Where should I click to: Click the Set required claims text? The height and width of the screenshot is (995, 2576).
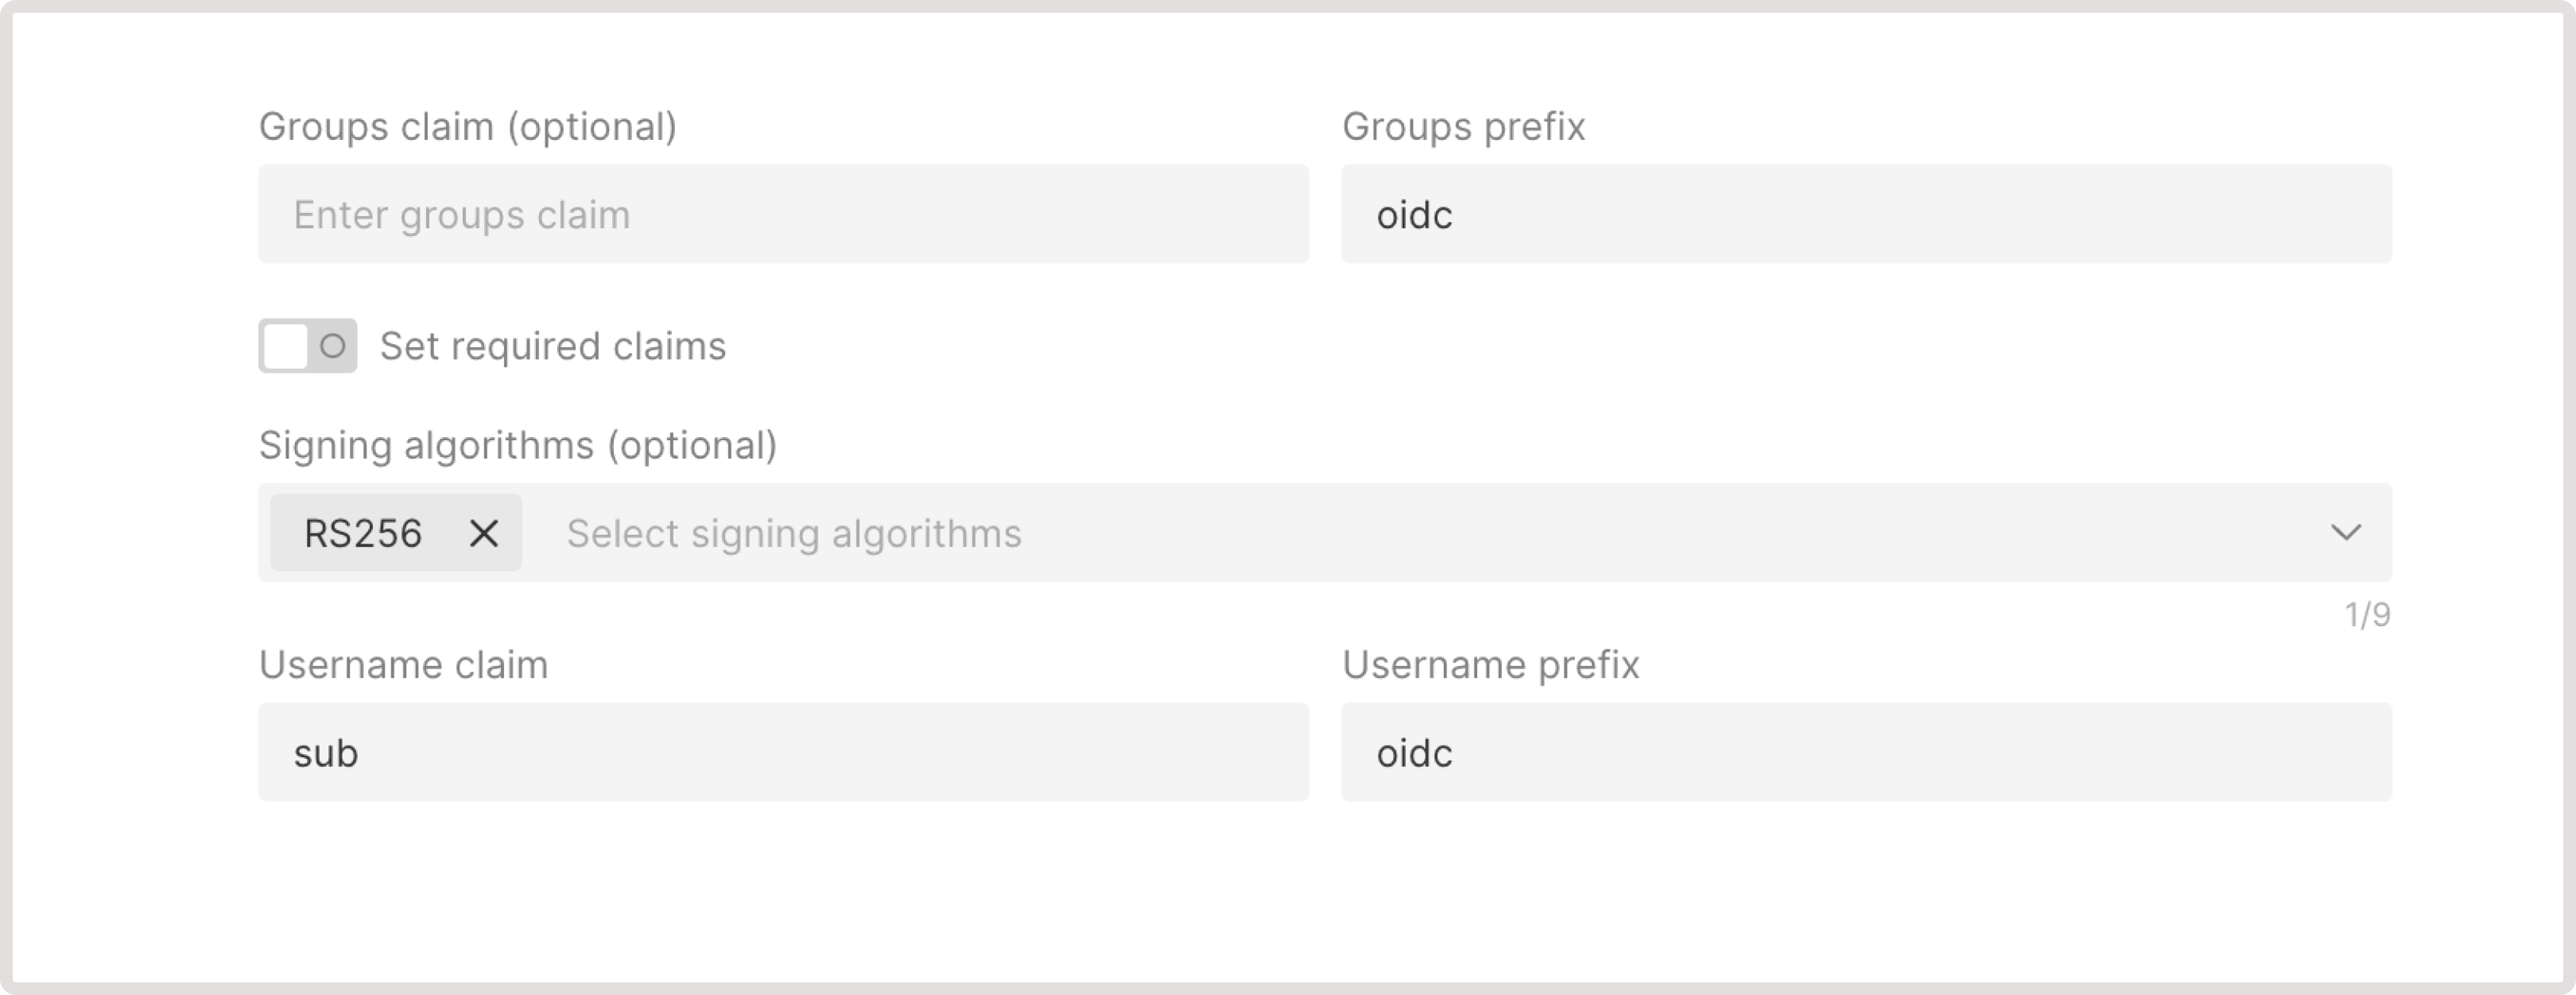point(551,346)
